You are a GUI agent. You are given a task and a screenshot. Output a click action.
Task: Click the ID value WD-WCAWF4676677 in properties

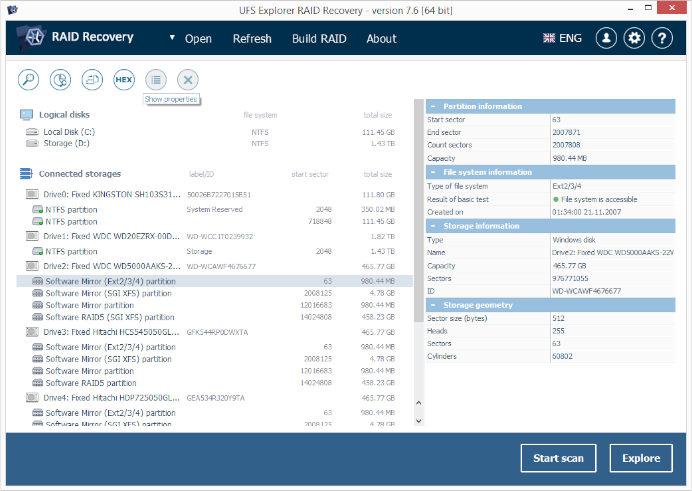587,291
